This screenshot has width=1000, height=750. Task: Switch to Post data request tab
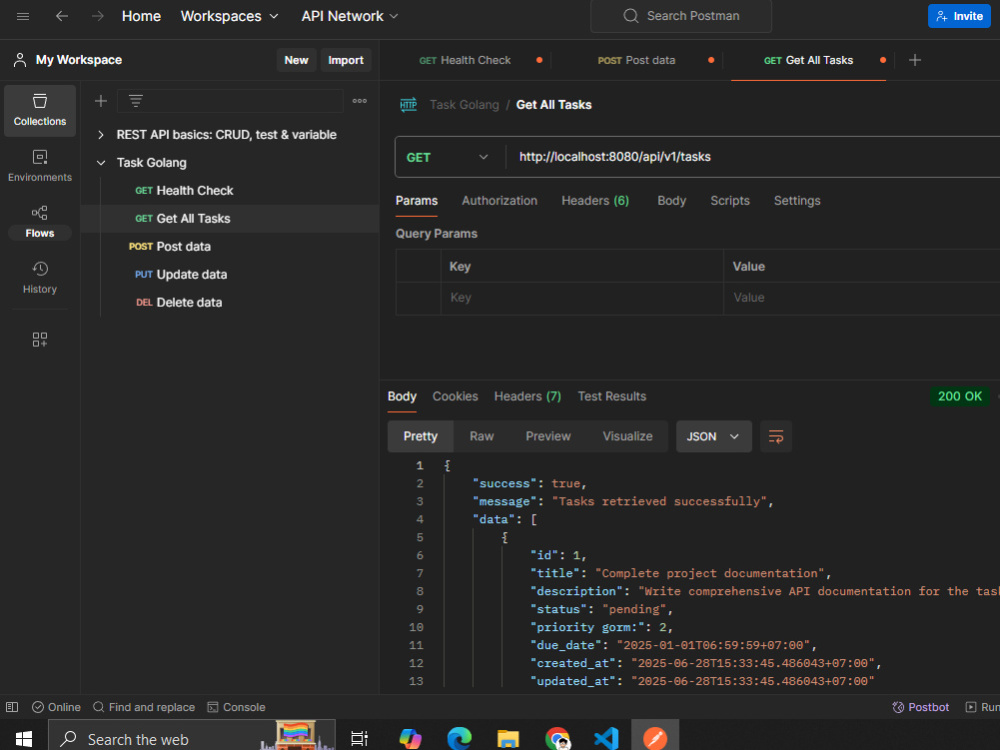coord(636,60)
